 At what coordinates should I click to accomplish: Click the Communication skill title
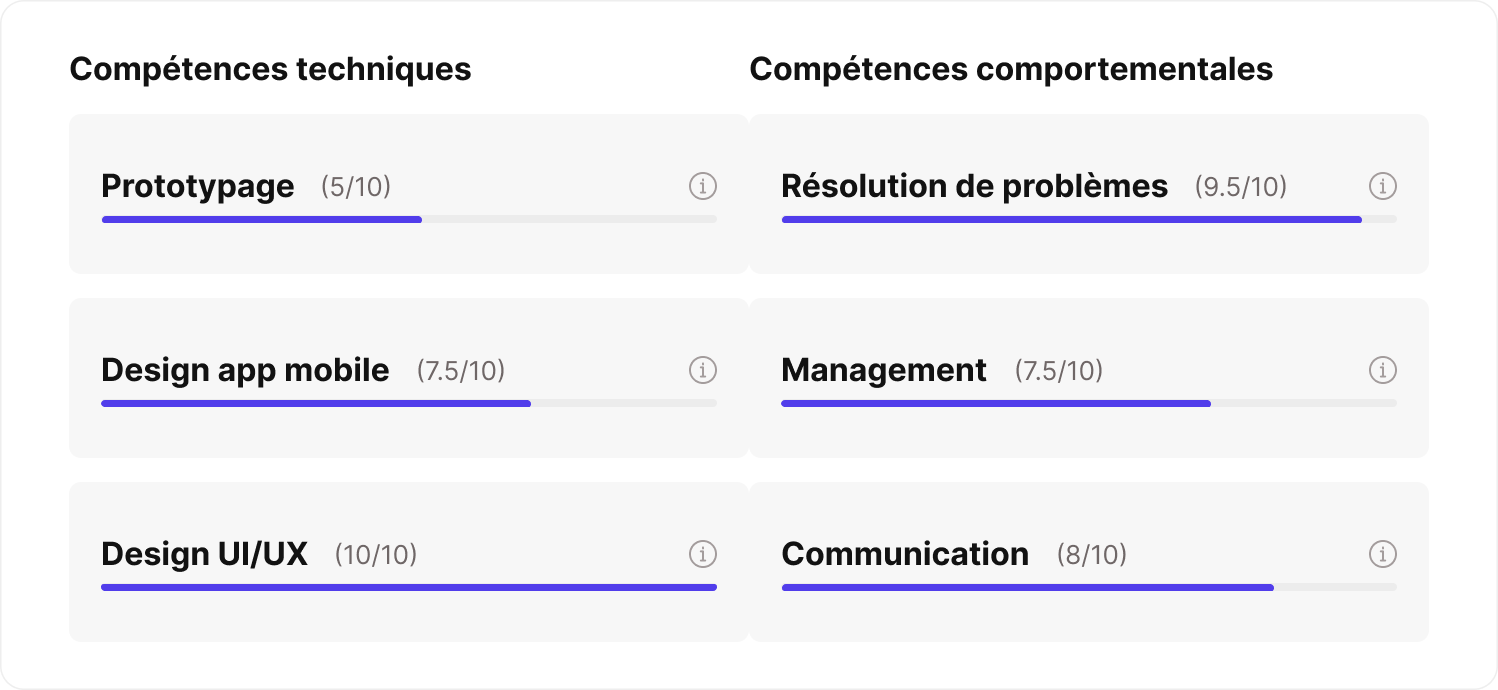(905, 554)
